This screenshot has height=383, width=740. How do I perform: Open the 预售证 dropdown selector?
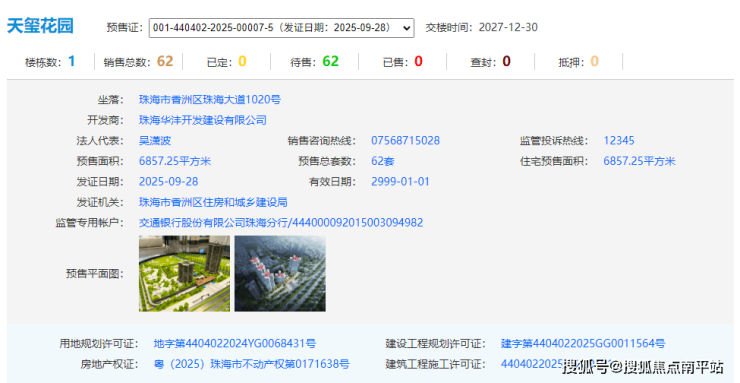281,28
